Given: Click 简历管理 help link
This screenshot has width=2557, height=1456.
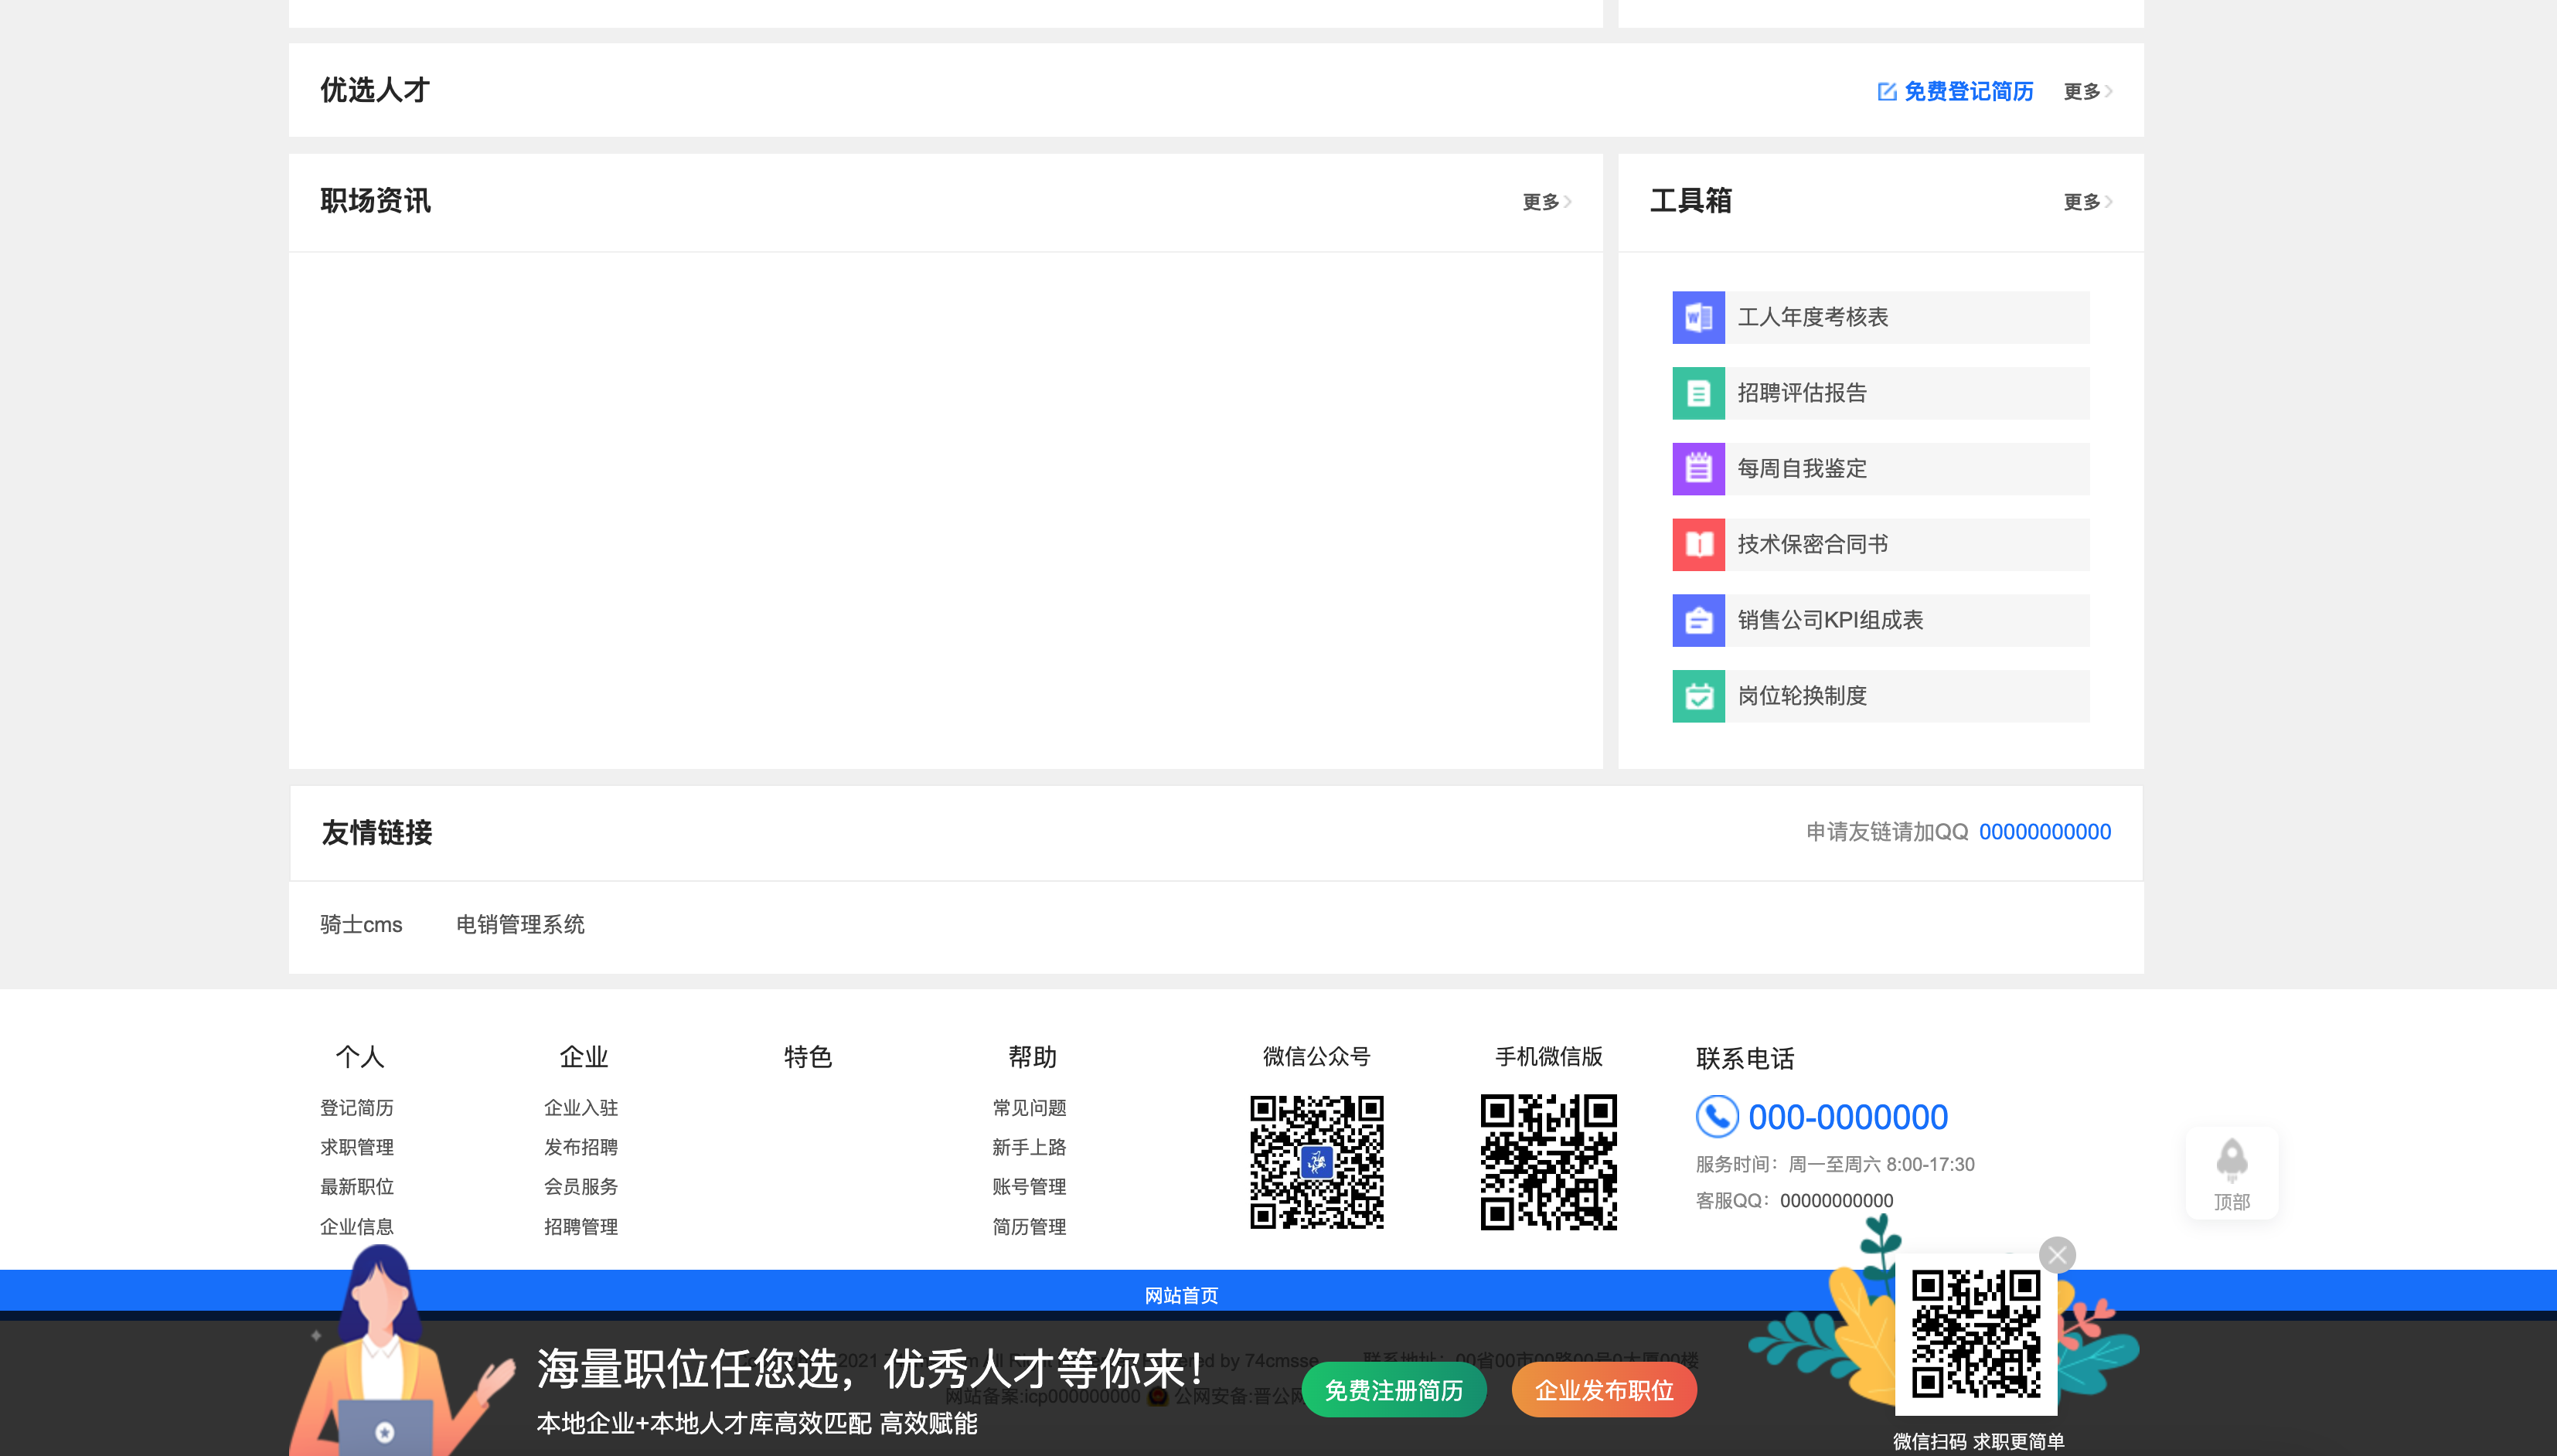Looking at the screenshot, I should click(x=1029, y=1227).
